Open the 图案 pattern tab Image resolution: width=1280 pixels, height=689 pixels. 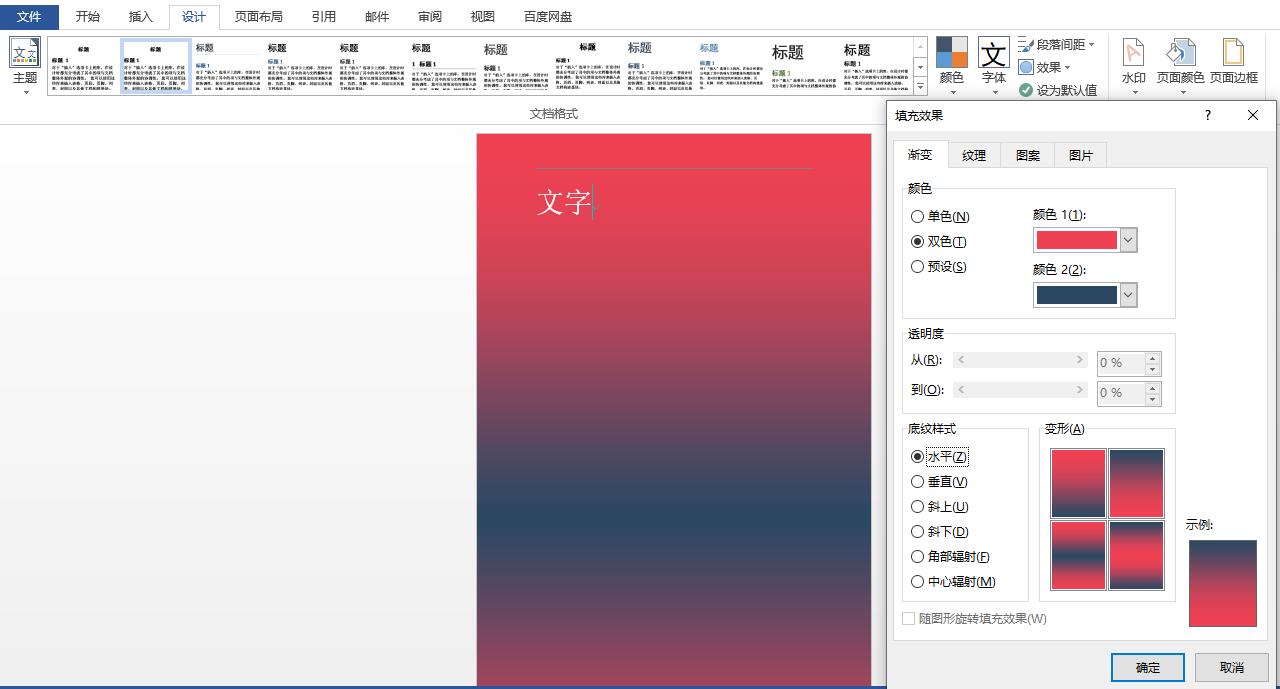(x=1028, y=155)
